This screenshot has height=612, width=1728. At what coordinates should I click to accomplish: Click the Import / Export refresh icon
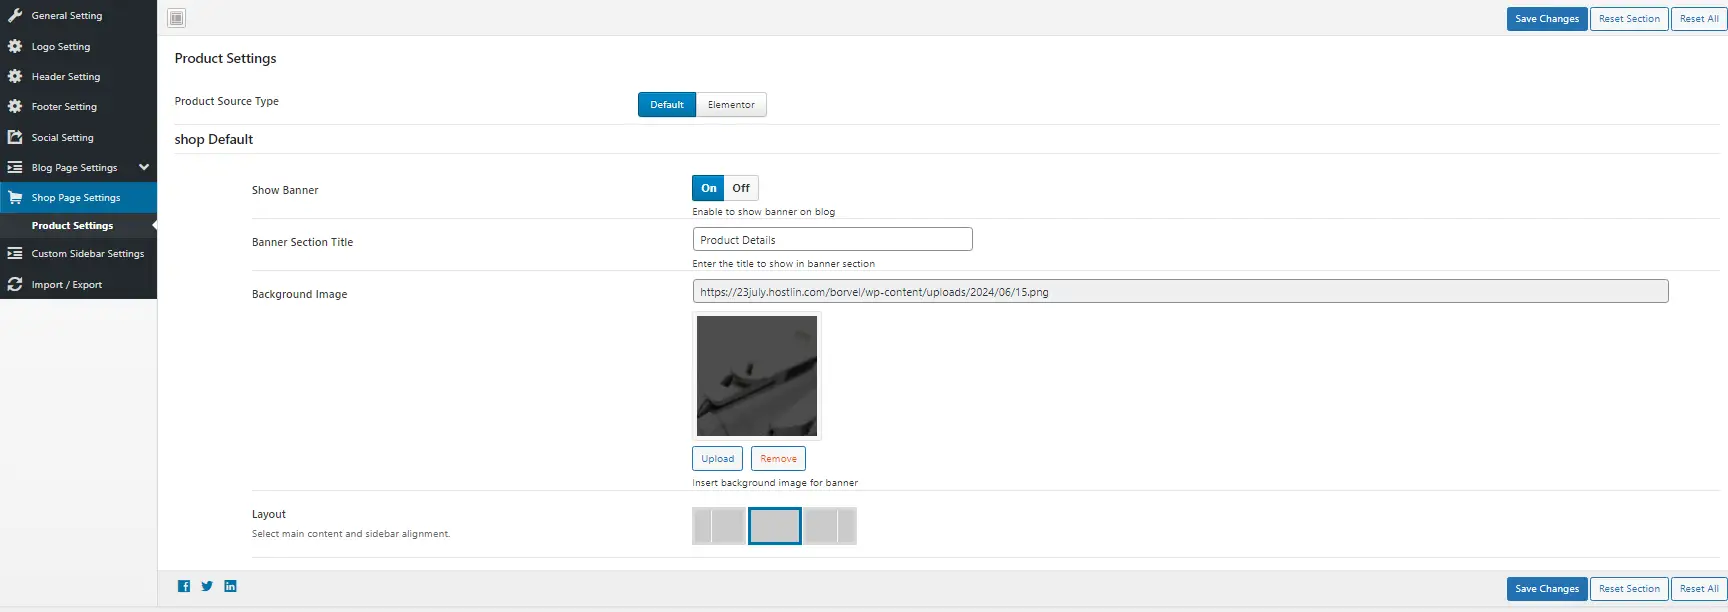(15, 285)
